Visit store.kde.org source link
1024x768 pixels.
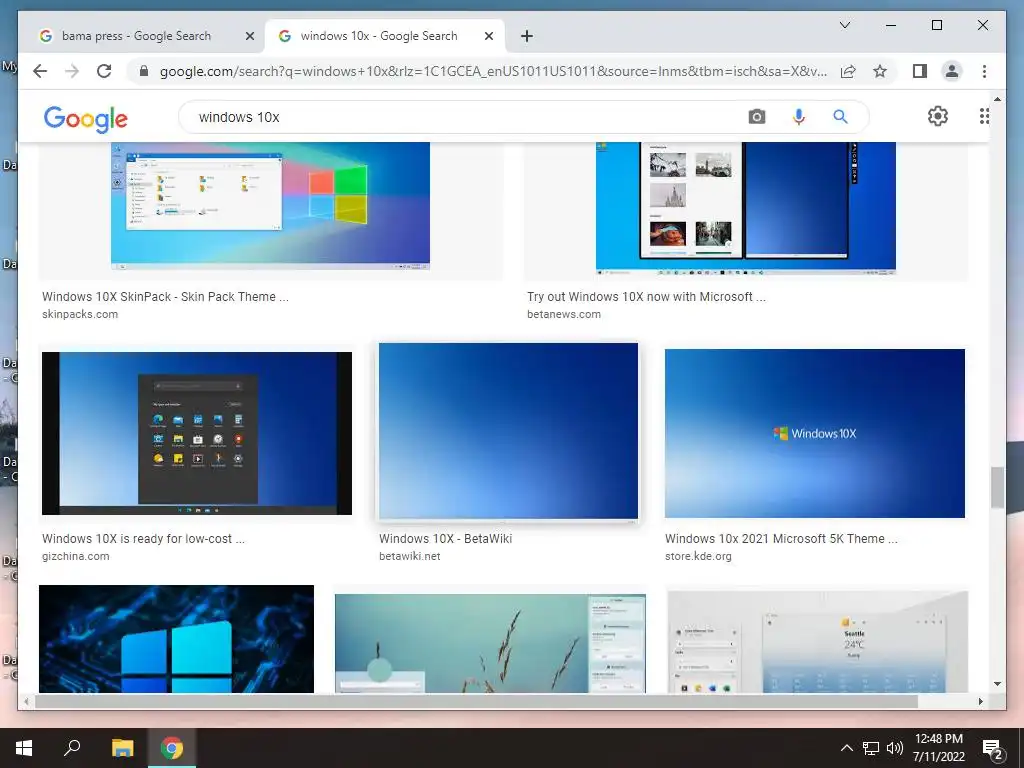[698, 556]
